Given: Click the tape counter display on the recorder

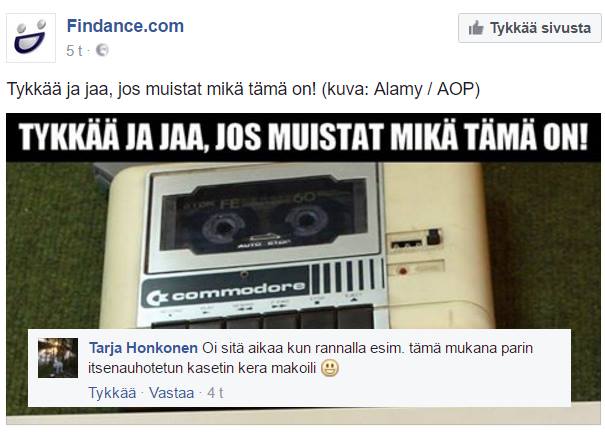Looking at the screenshot, I should pos(406,244).
